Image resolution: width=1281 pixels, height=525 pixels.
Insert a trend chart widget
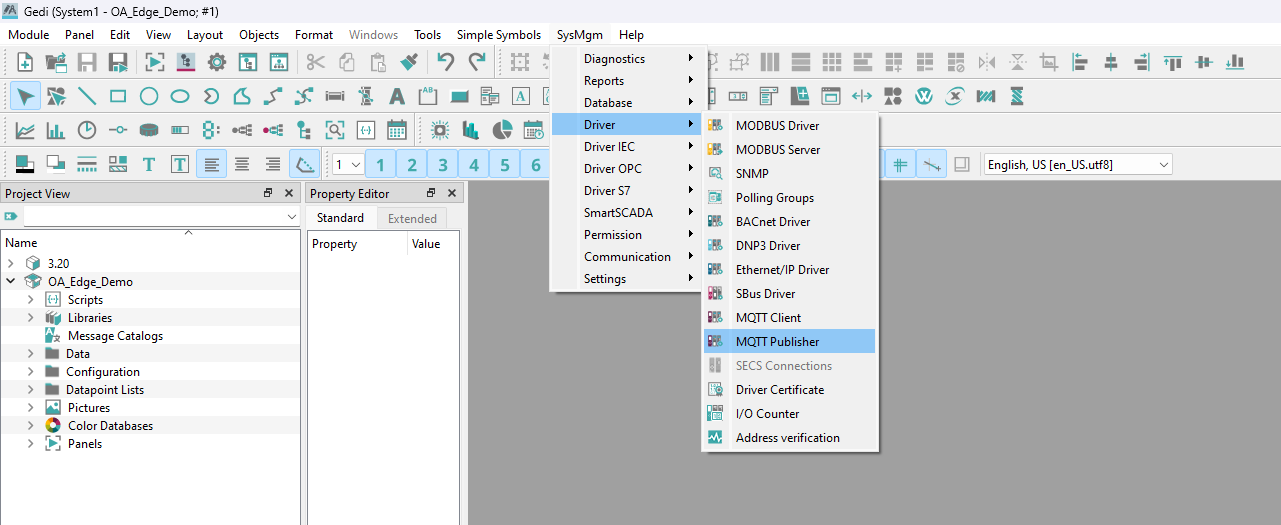25,130
